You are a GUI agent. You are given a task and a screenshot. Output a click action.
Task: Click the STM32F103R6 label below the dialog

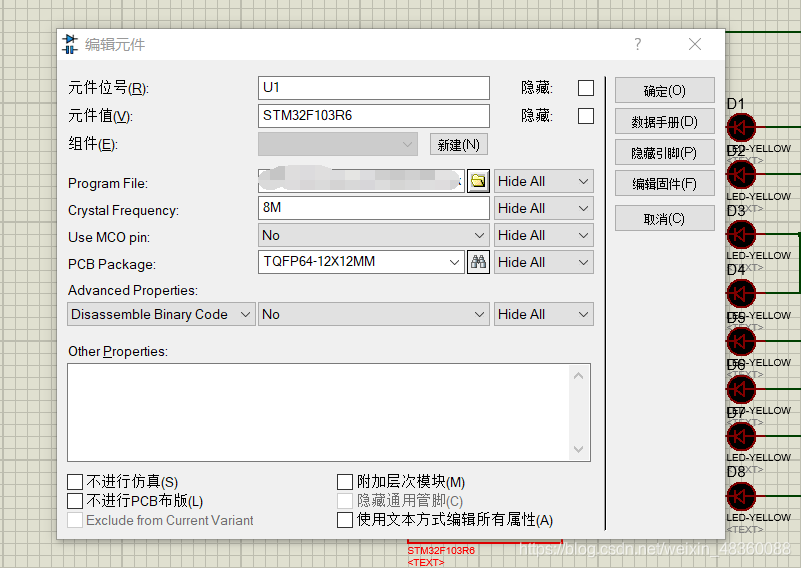click(441, 551)
